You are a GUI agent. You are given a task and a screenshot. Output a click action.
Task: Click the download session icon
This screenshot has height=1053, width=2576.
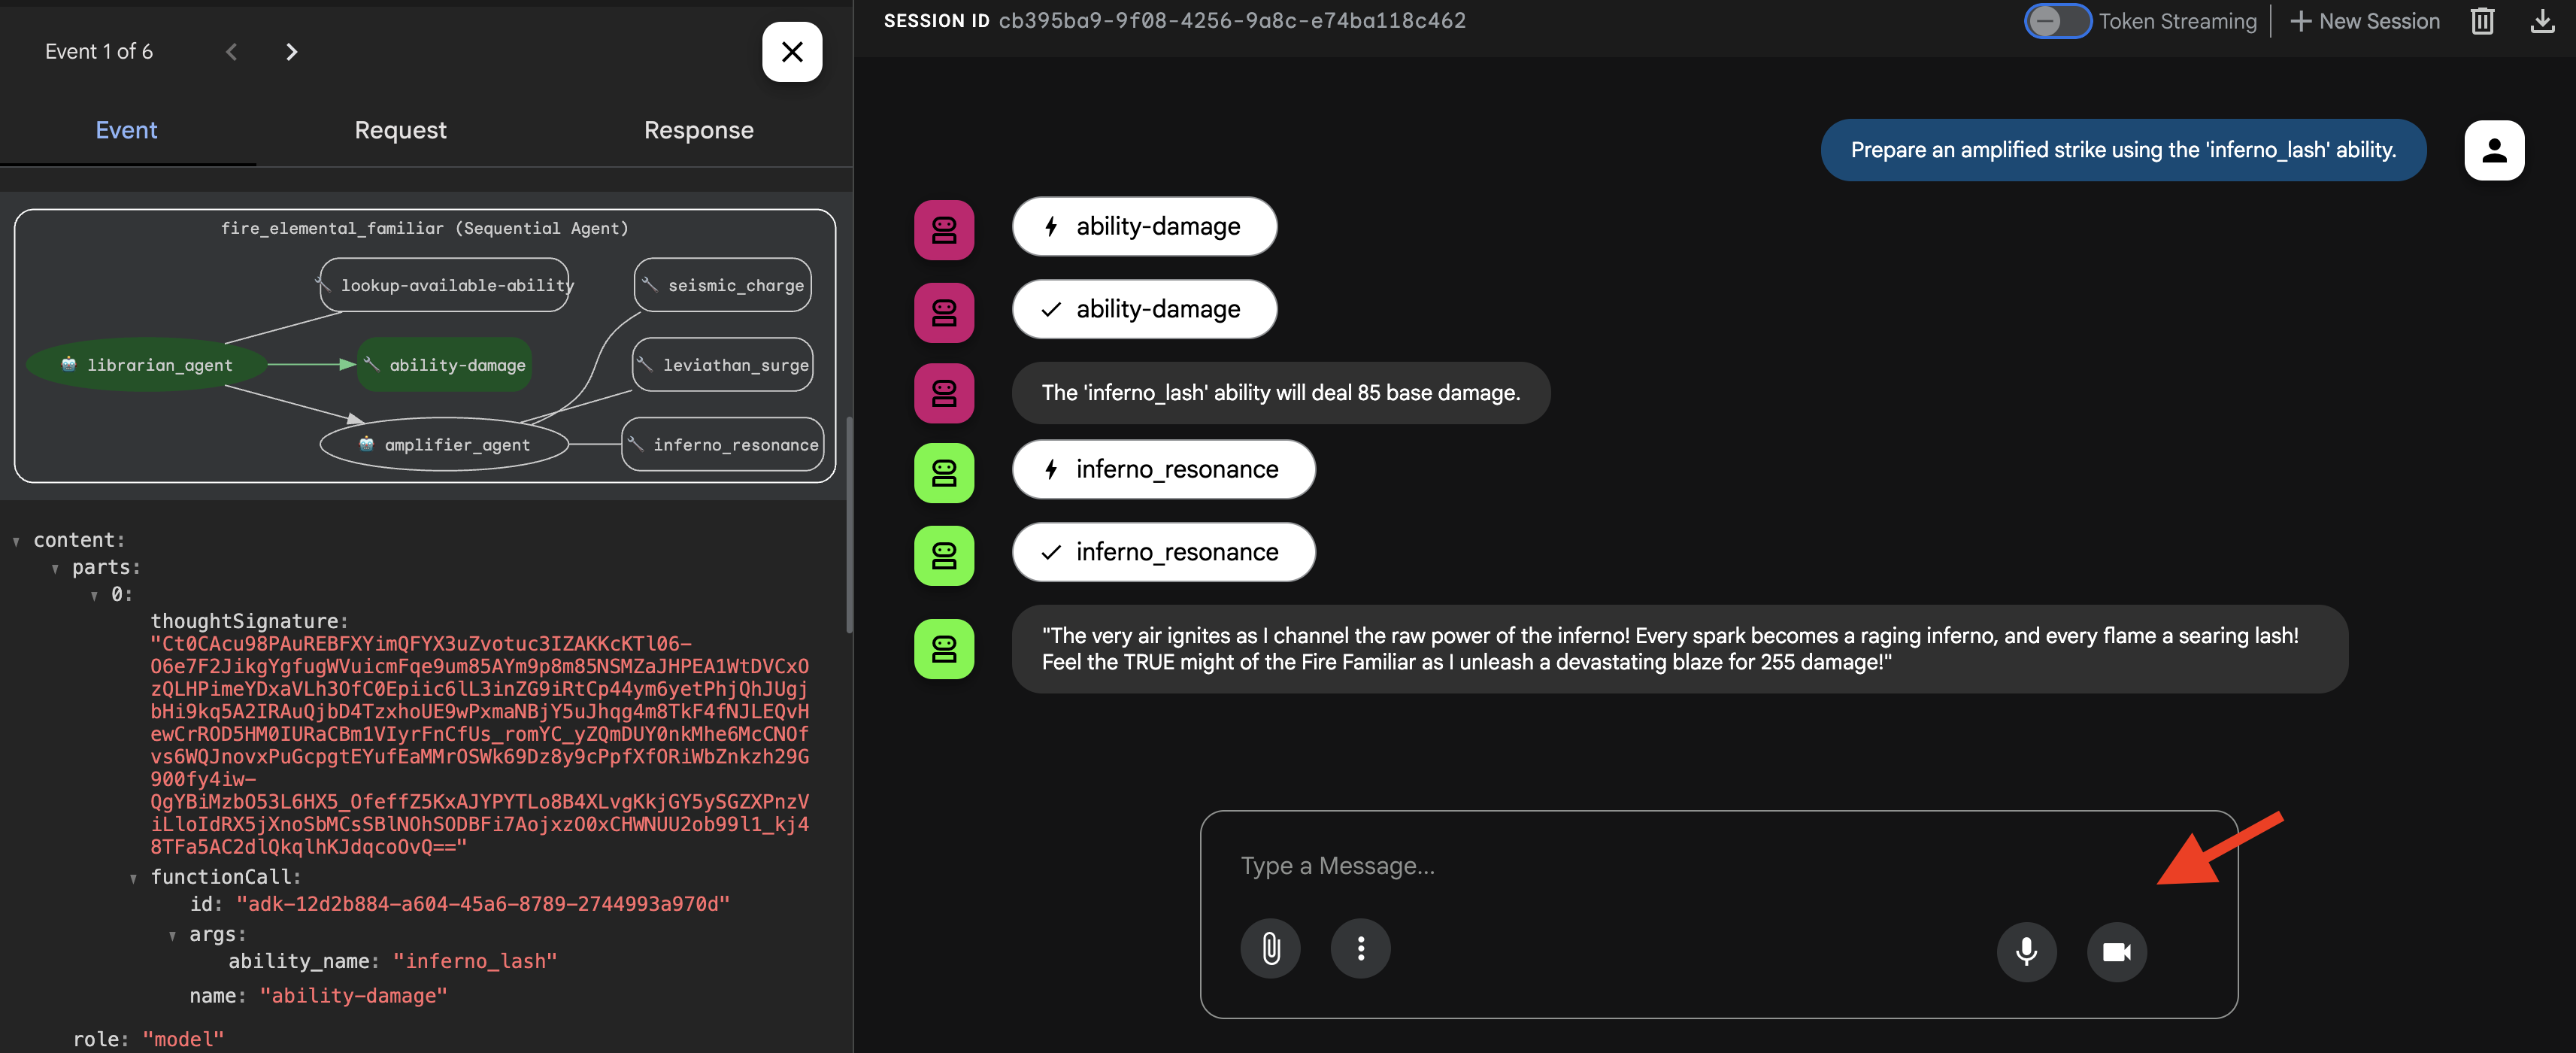[2542, 21]
